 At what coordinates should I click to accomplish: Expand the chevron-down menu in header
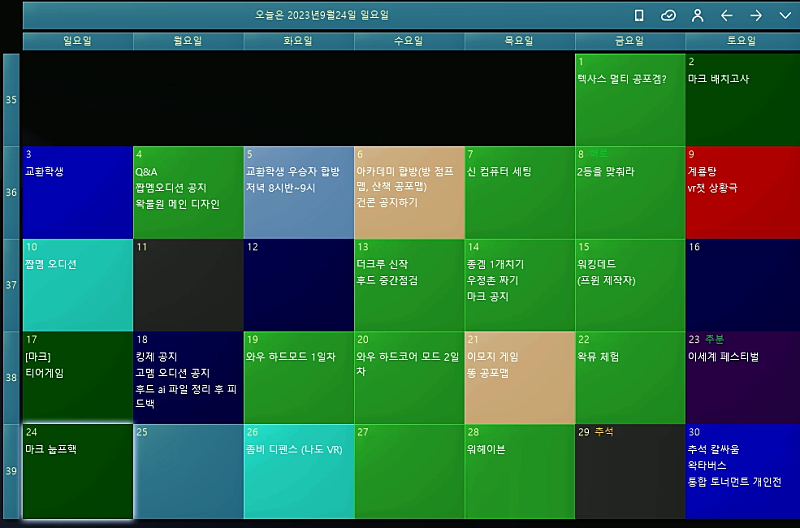[x=785, y=16]
